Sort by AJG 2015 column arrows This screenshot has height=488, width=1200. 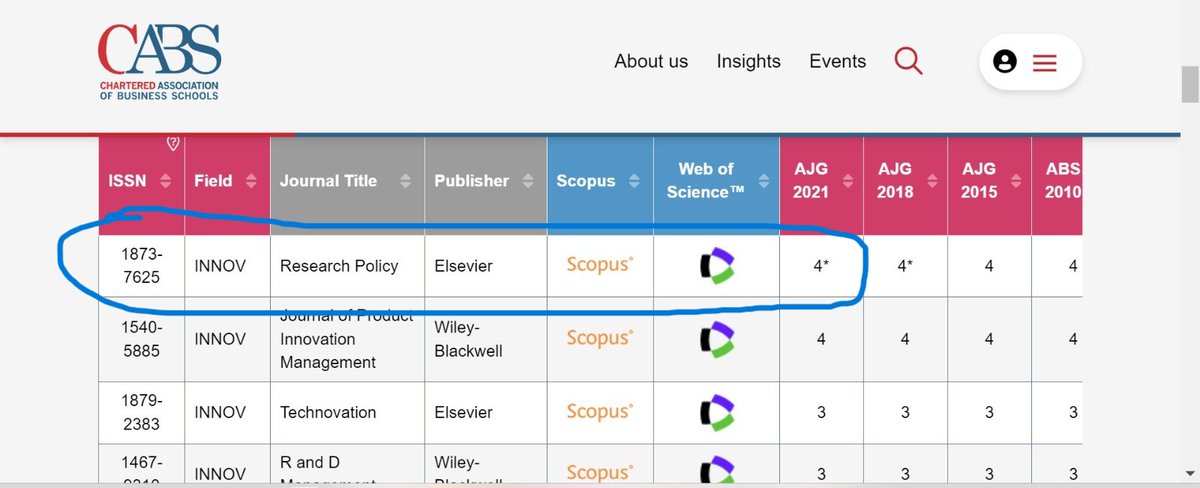(1015, 181)
